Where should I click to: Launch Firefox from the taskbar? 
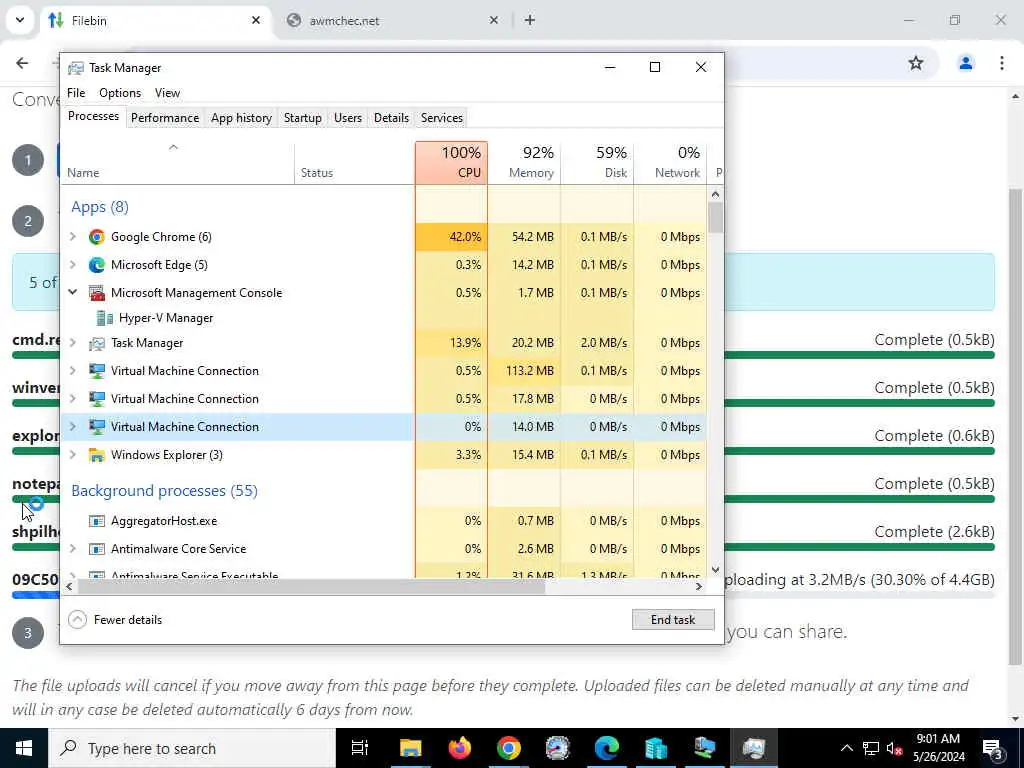pyautogui.click(x=460, y=748)
